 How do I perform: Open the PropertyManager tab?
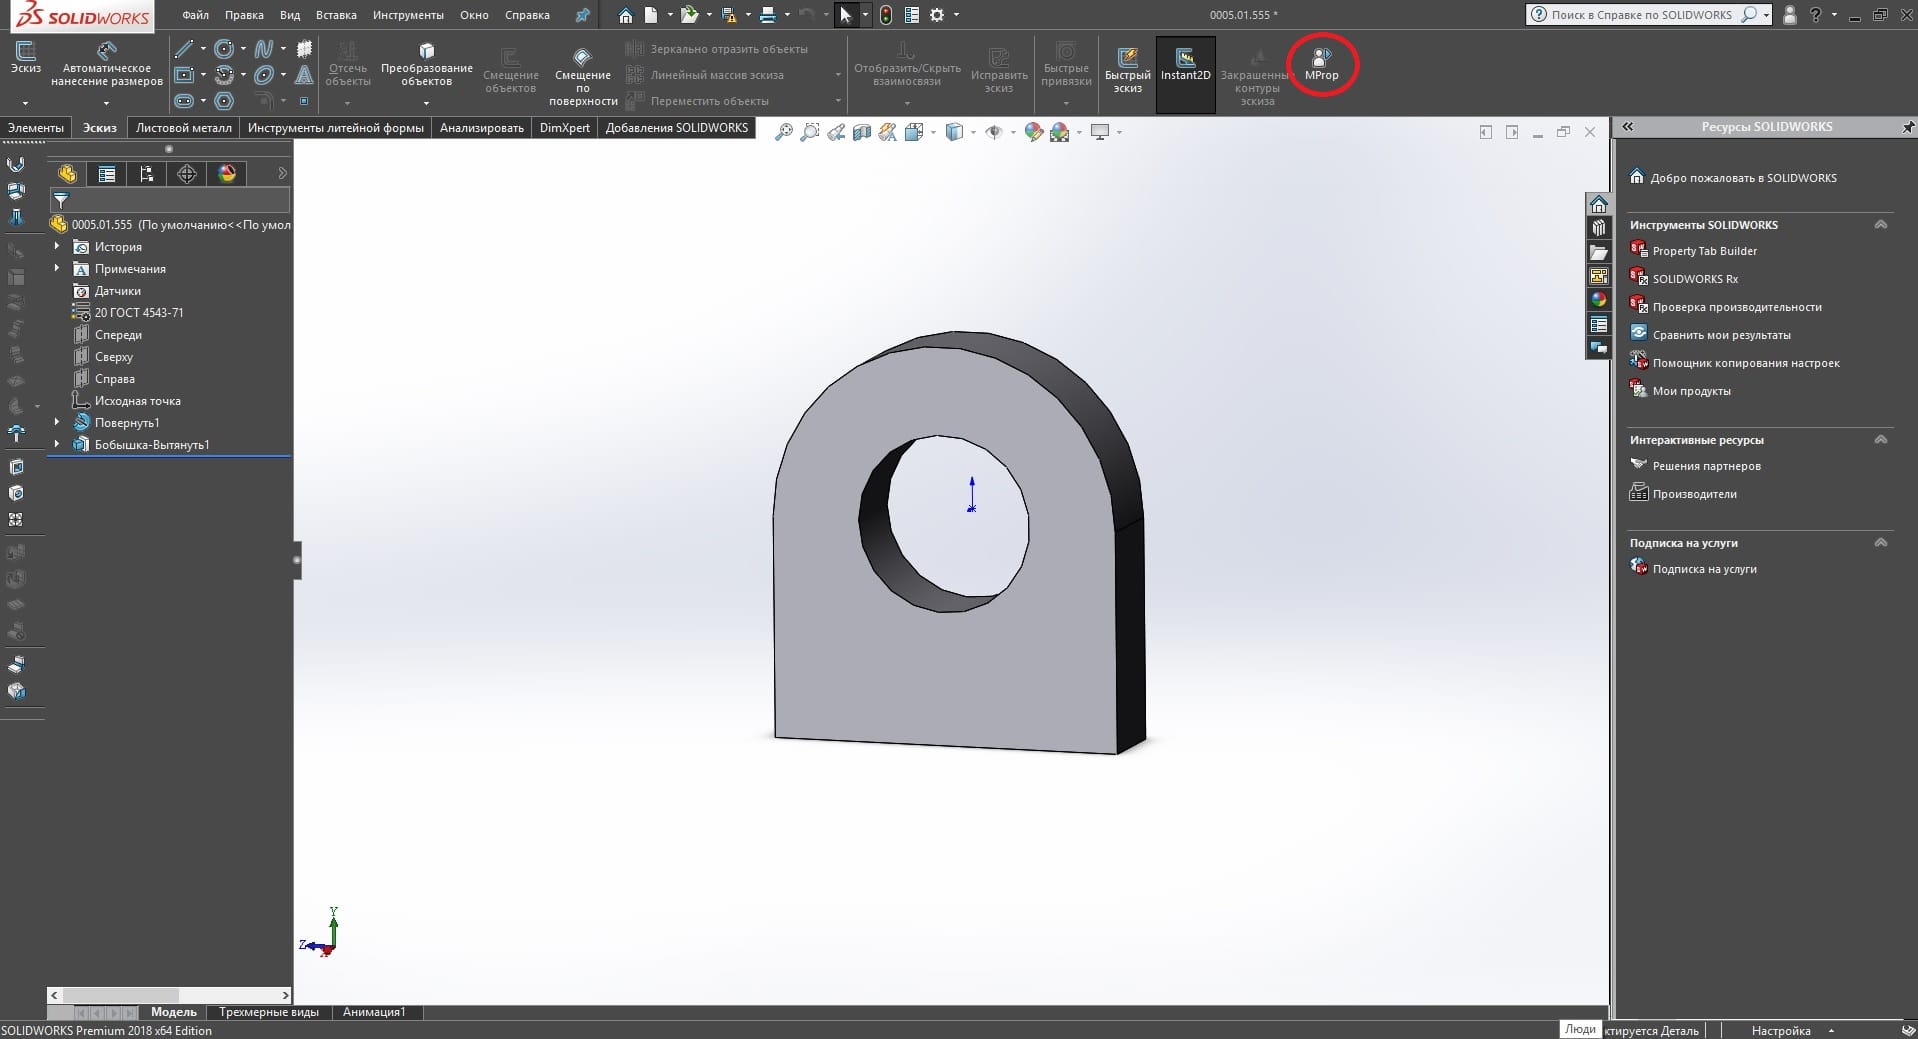click(106, 174)
